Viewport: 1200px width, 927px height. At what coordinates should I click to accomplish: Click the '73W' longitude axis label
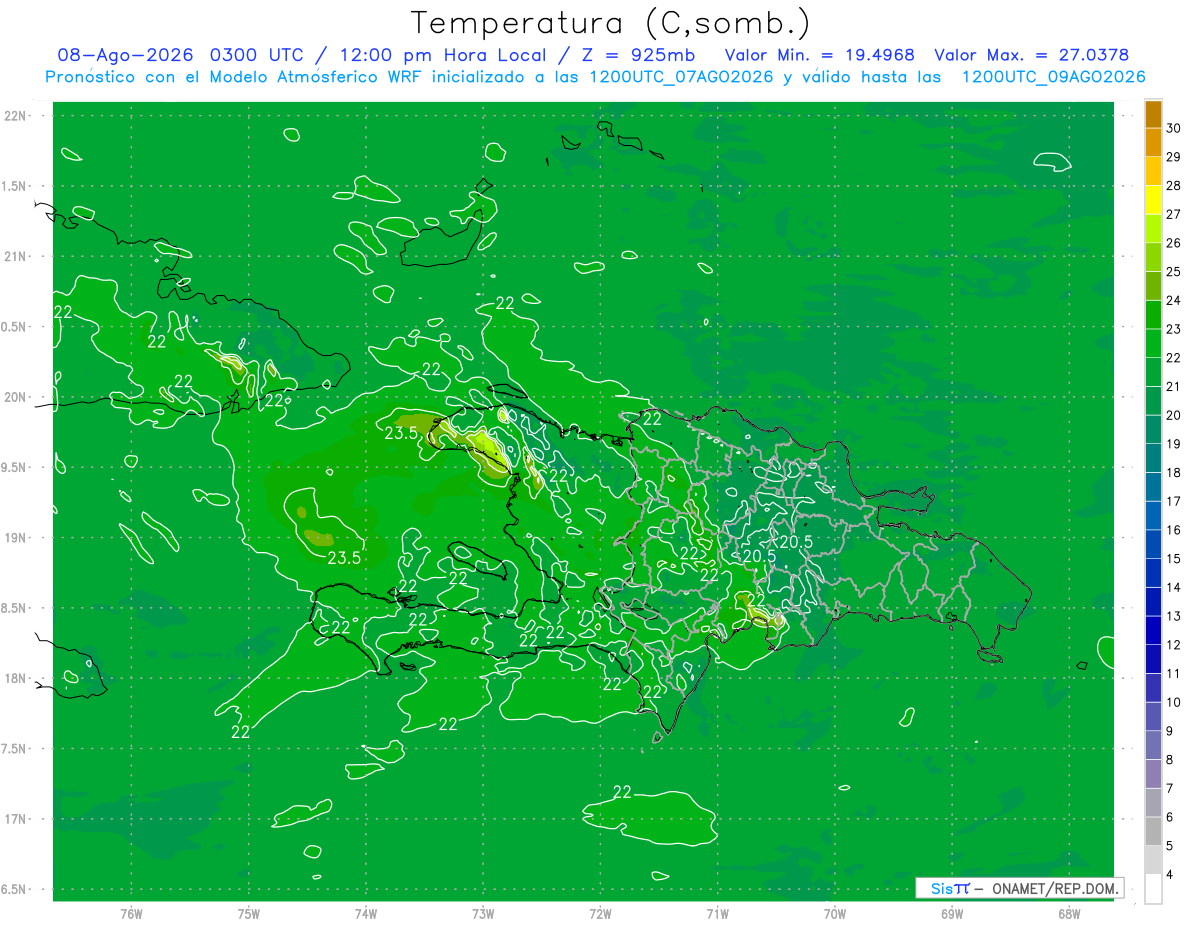pos(483,914)
